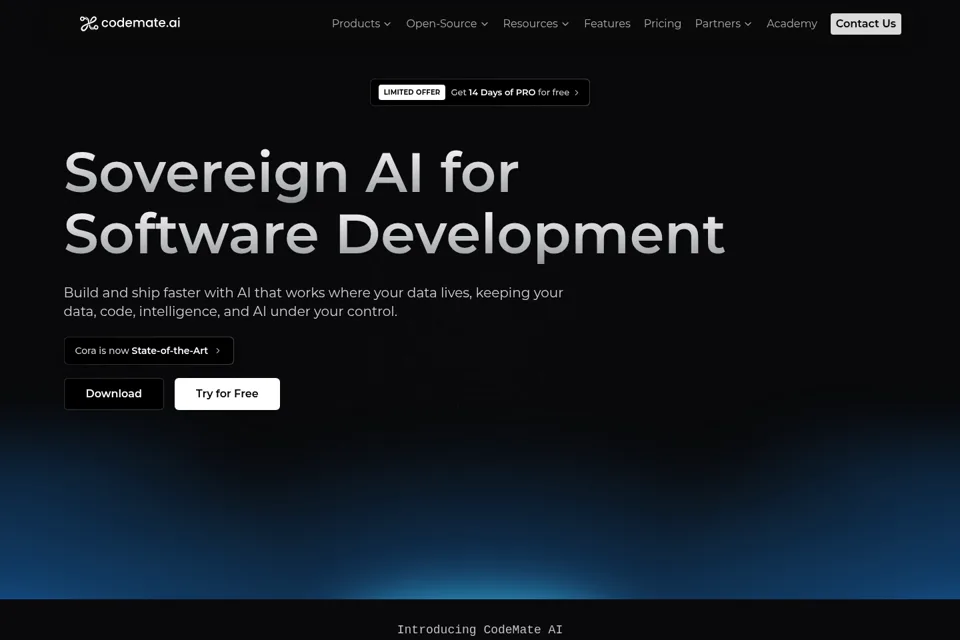960x640 pixels.
Task: Open the Products menu
Action: click(356, 23)
